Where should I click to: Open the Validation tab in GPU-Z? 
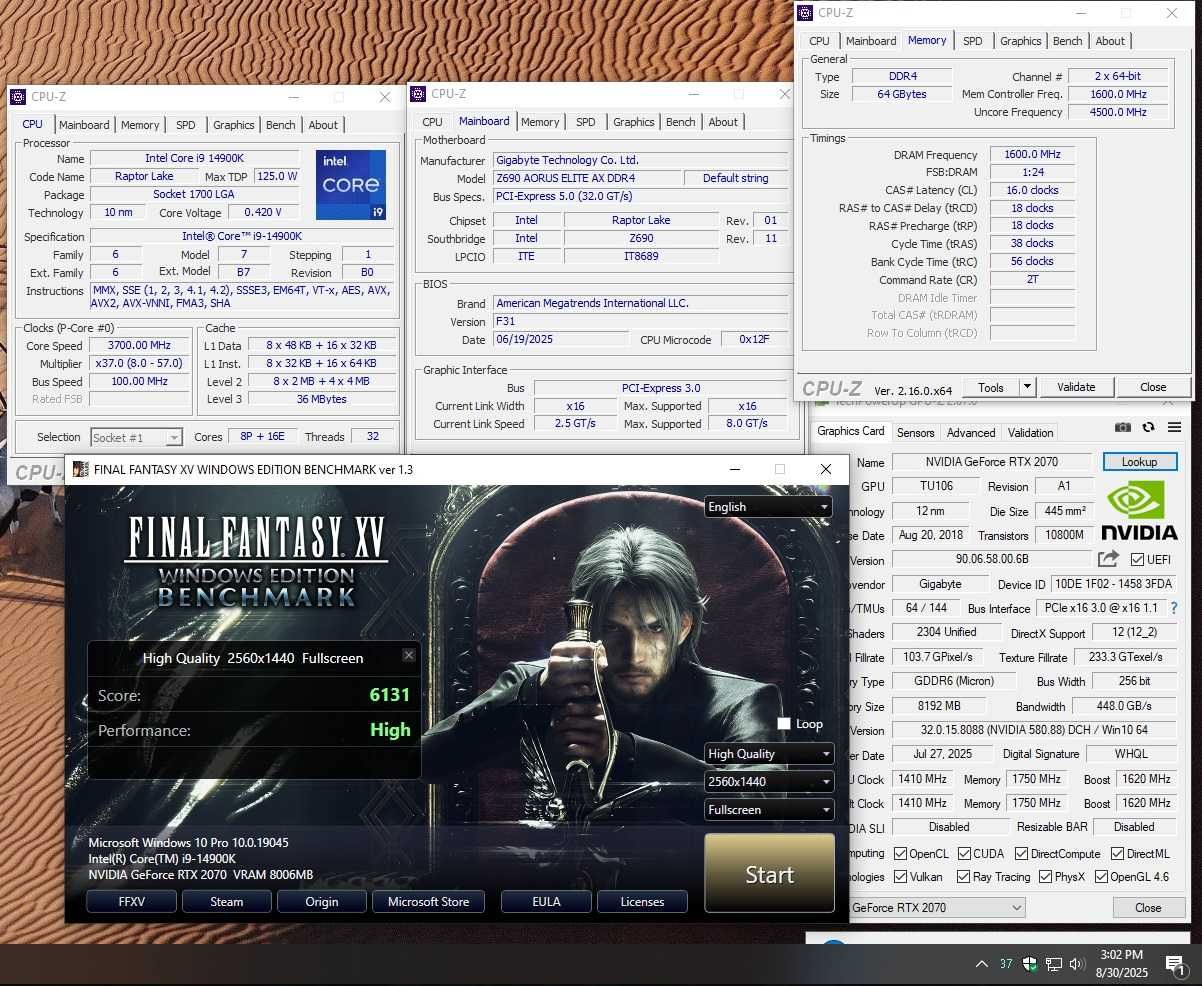pos(1030,433)
